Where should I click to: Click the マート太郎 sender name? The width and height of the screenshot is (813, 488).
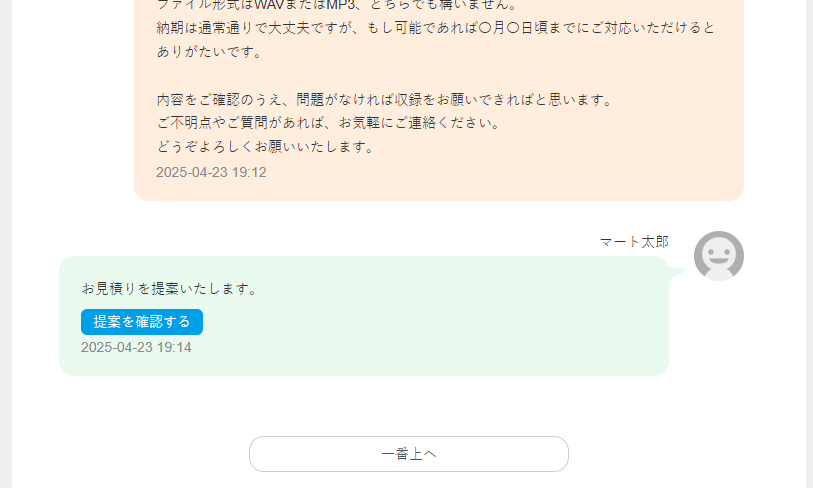click(634, 241)
